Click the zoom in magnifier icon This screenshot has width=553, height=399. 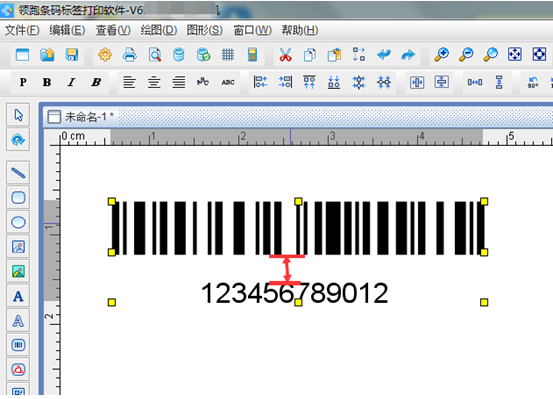click(x=441, y=55)
